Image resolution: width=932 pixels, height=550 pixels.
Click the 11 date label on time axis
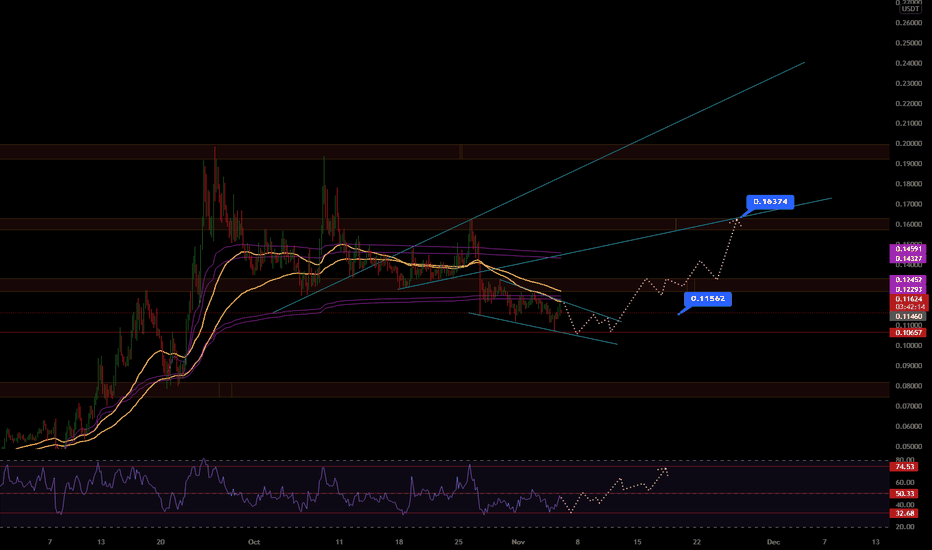[339, 542]
